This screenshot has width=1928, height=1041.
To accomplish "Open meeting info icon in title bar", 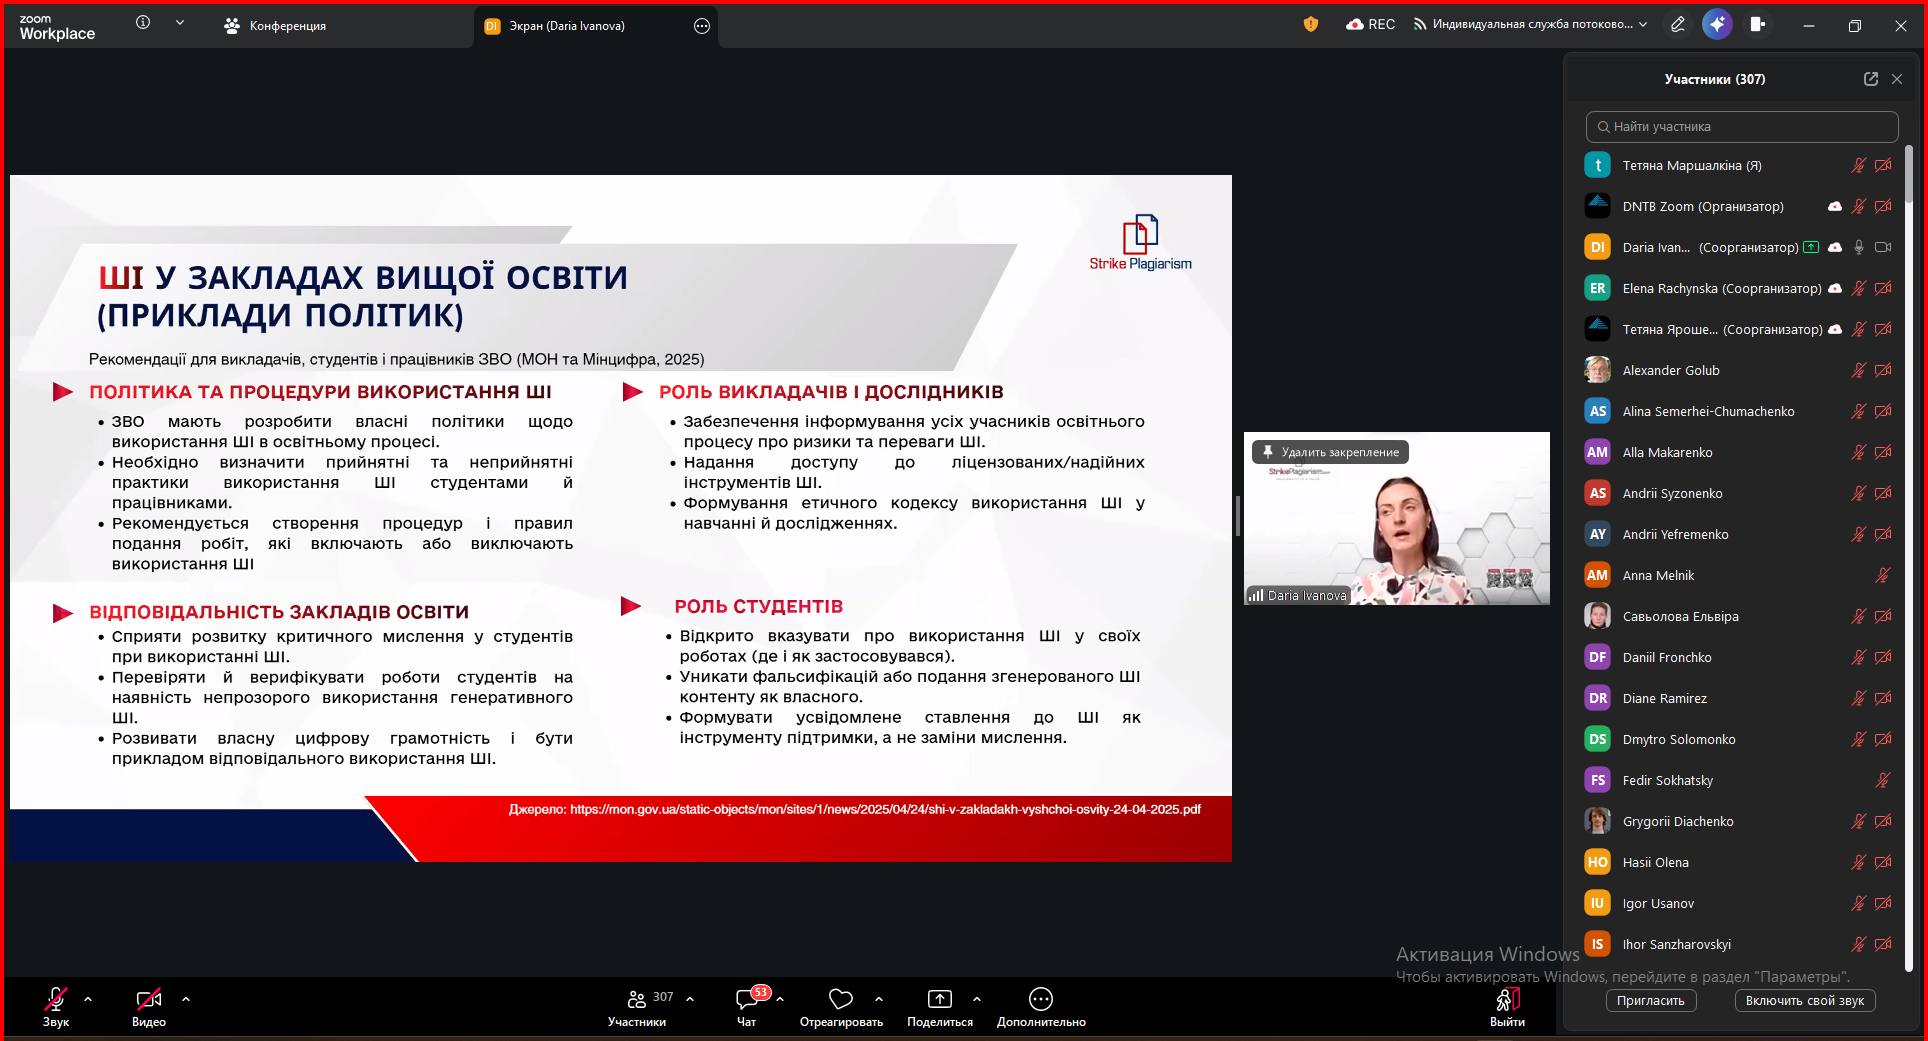I will (x=143, y=22).
